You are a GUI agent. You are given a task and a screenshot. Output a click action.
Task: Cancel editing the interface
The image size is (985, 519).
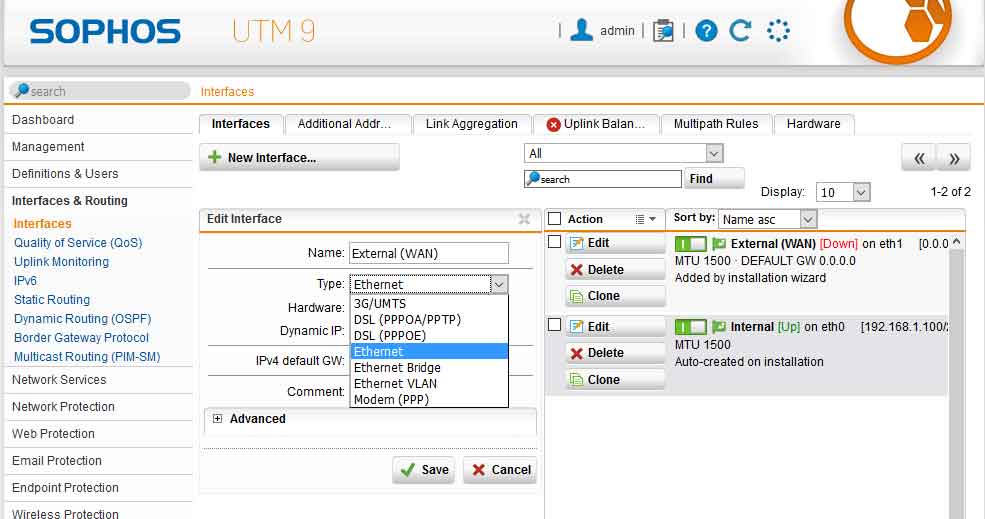pos(500,469)
